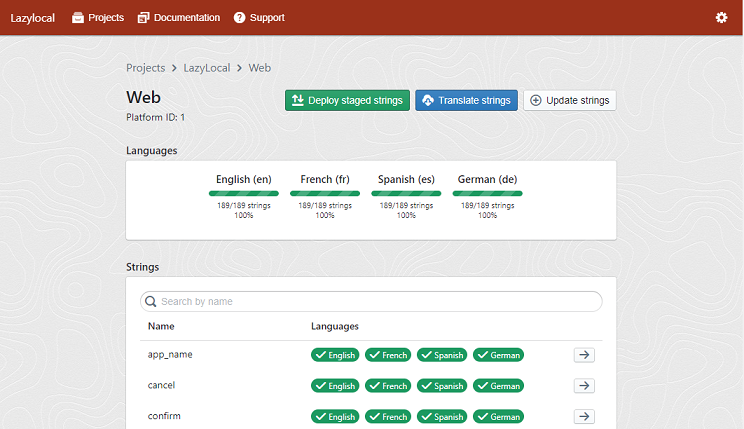Select the German badge for confirm
This screenshot has height=429, width=744.
point(498,417)
